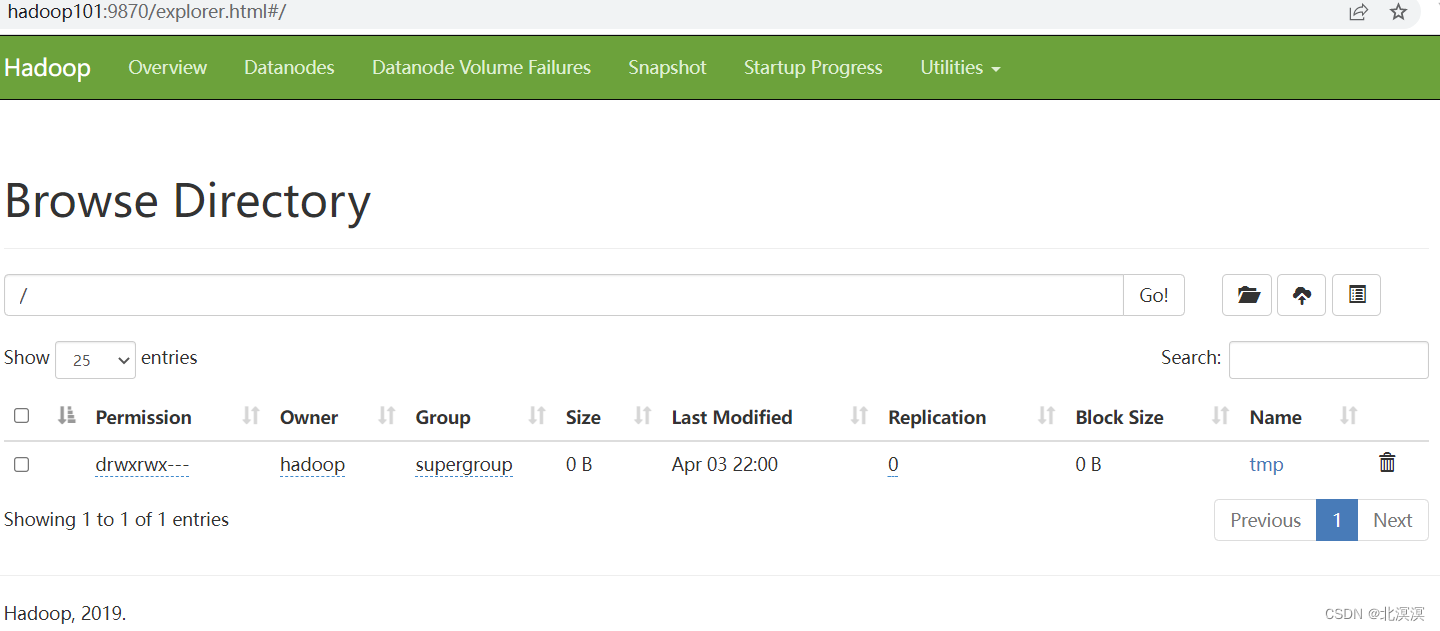
Task: Open the Show entries count dropdown
Action: 95,360
